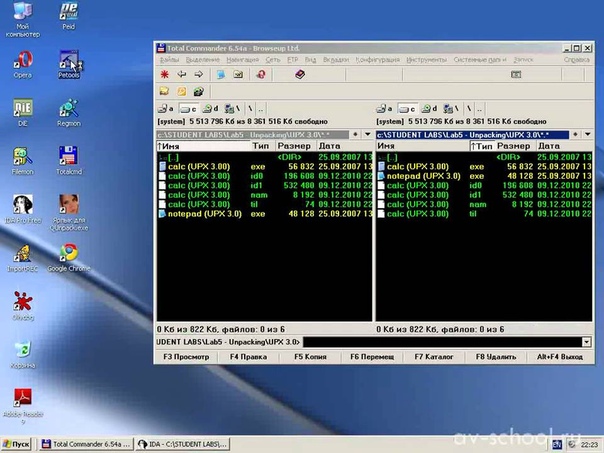
Task: Select notepad (UPX 3.0) exe in left panel
Action: coord(265,214)
